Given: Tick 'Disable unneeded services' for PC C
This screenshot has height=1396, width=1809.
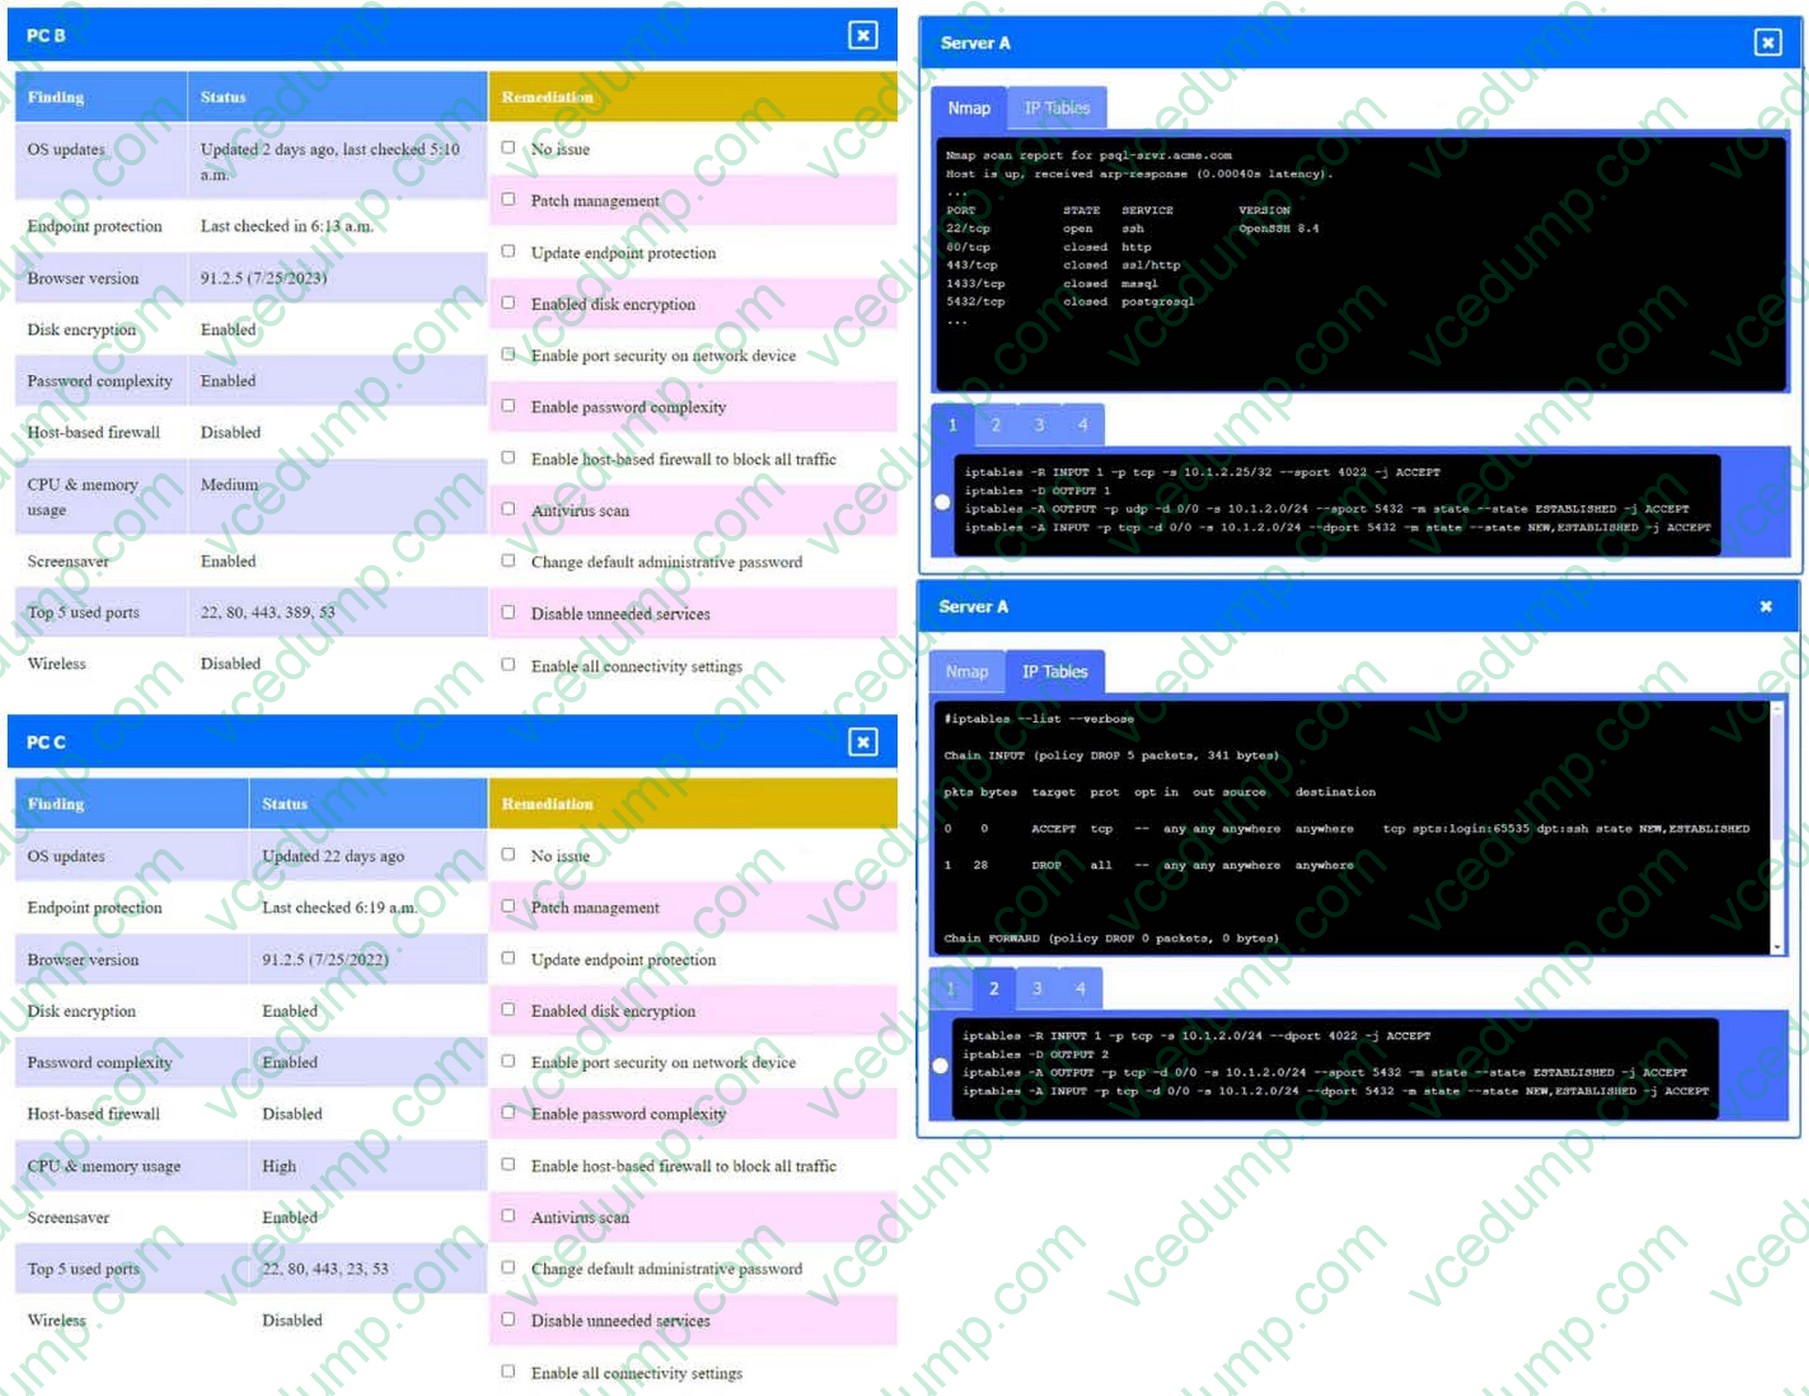Looking at the screenshot, I should click(509, 1319).
